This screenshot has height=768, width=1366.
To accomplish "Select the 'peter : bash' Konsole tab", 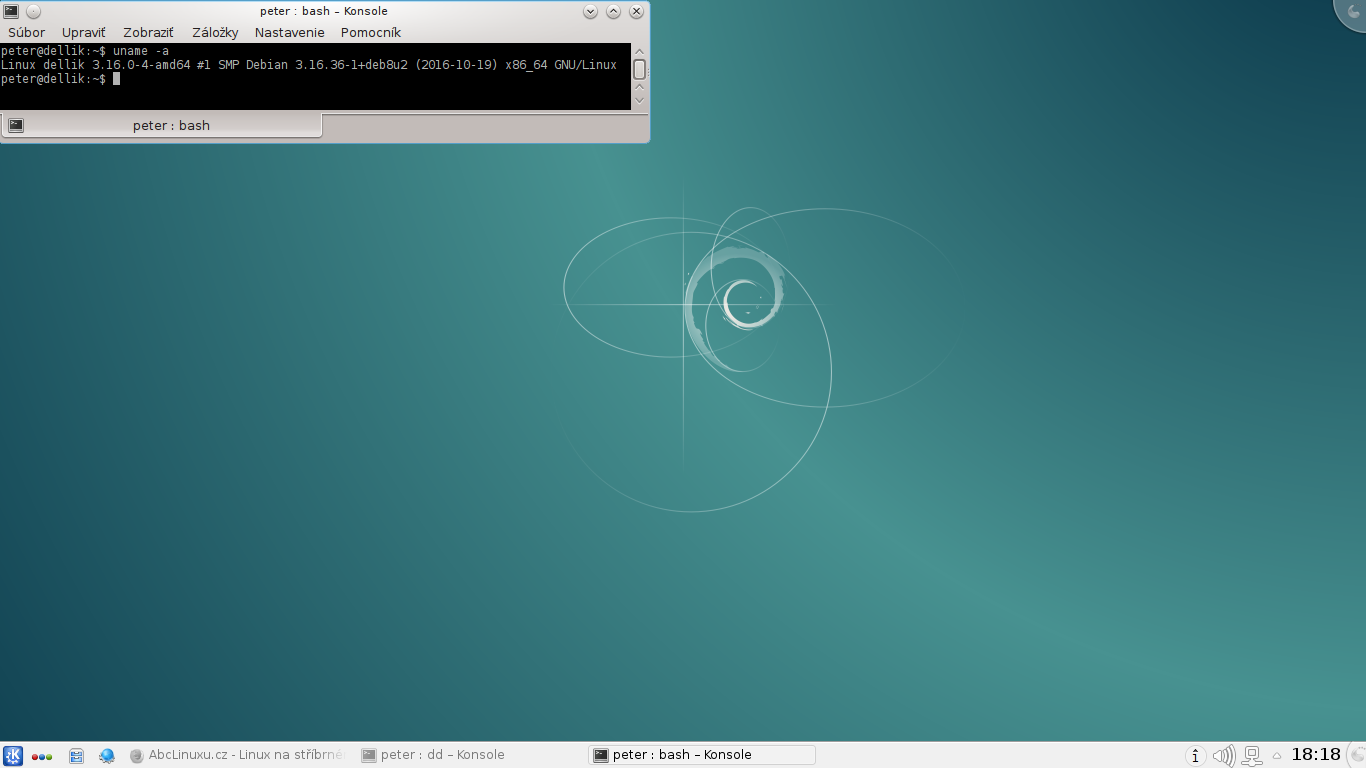I will [x=161, y=125].
